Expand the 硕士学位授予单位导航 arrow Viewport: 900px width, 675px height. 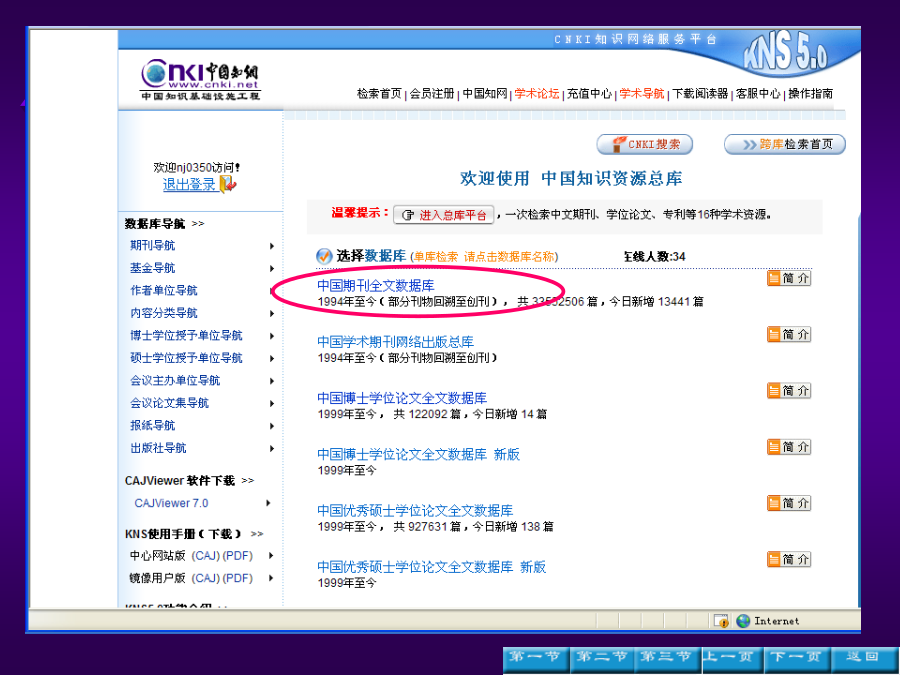(272, 358)
